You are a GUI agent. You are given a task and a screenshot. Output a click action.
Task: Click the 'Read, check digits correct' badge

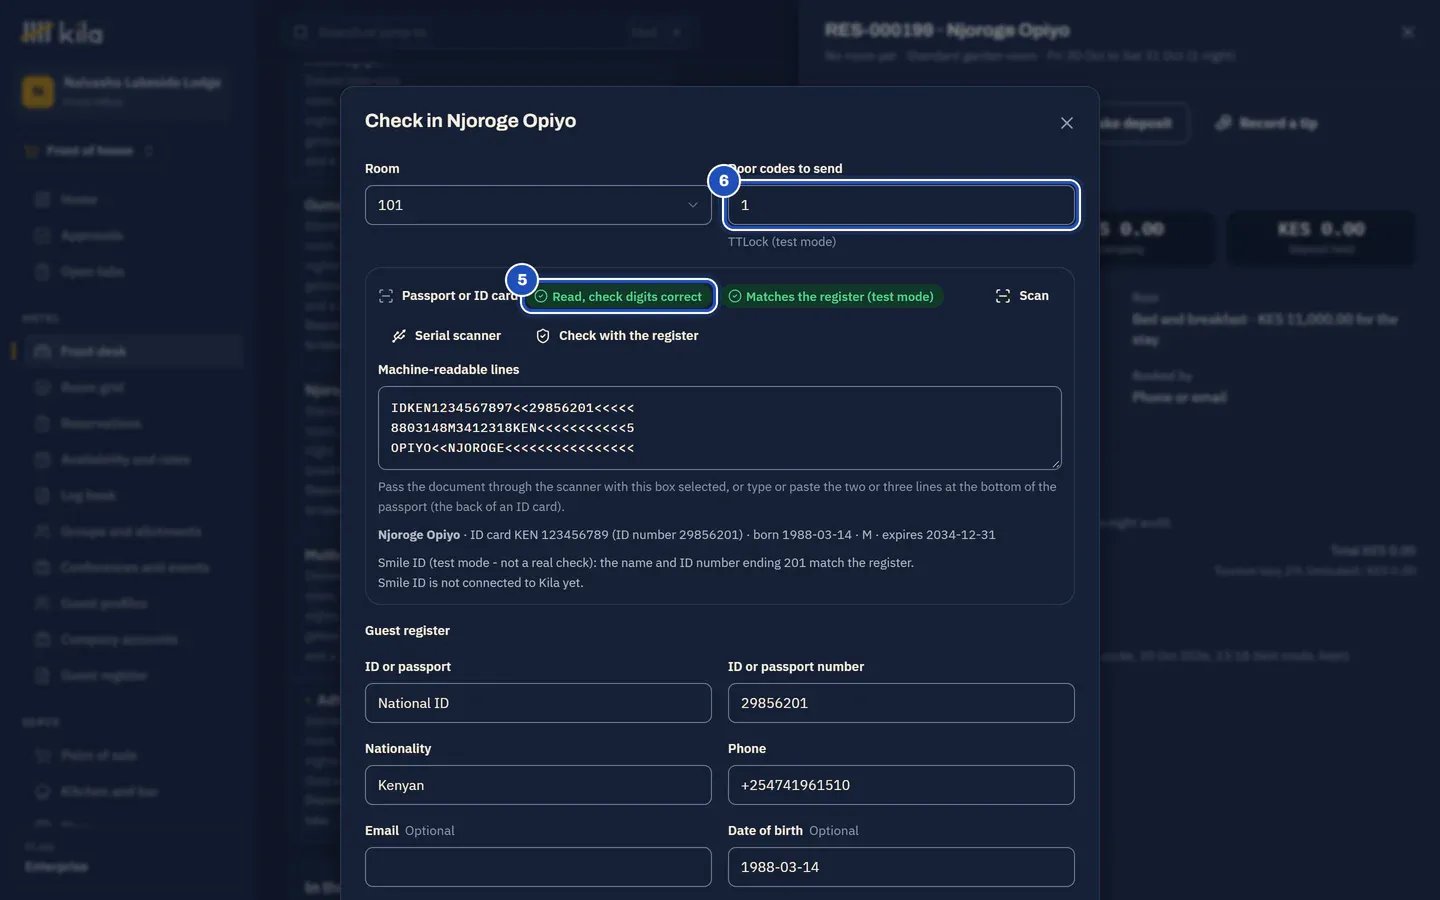[618, 296]
